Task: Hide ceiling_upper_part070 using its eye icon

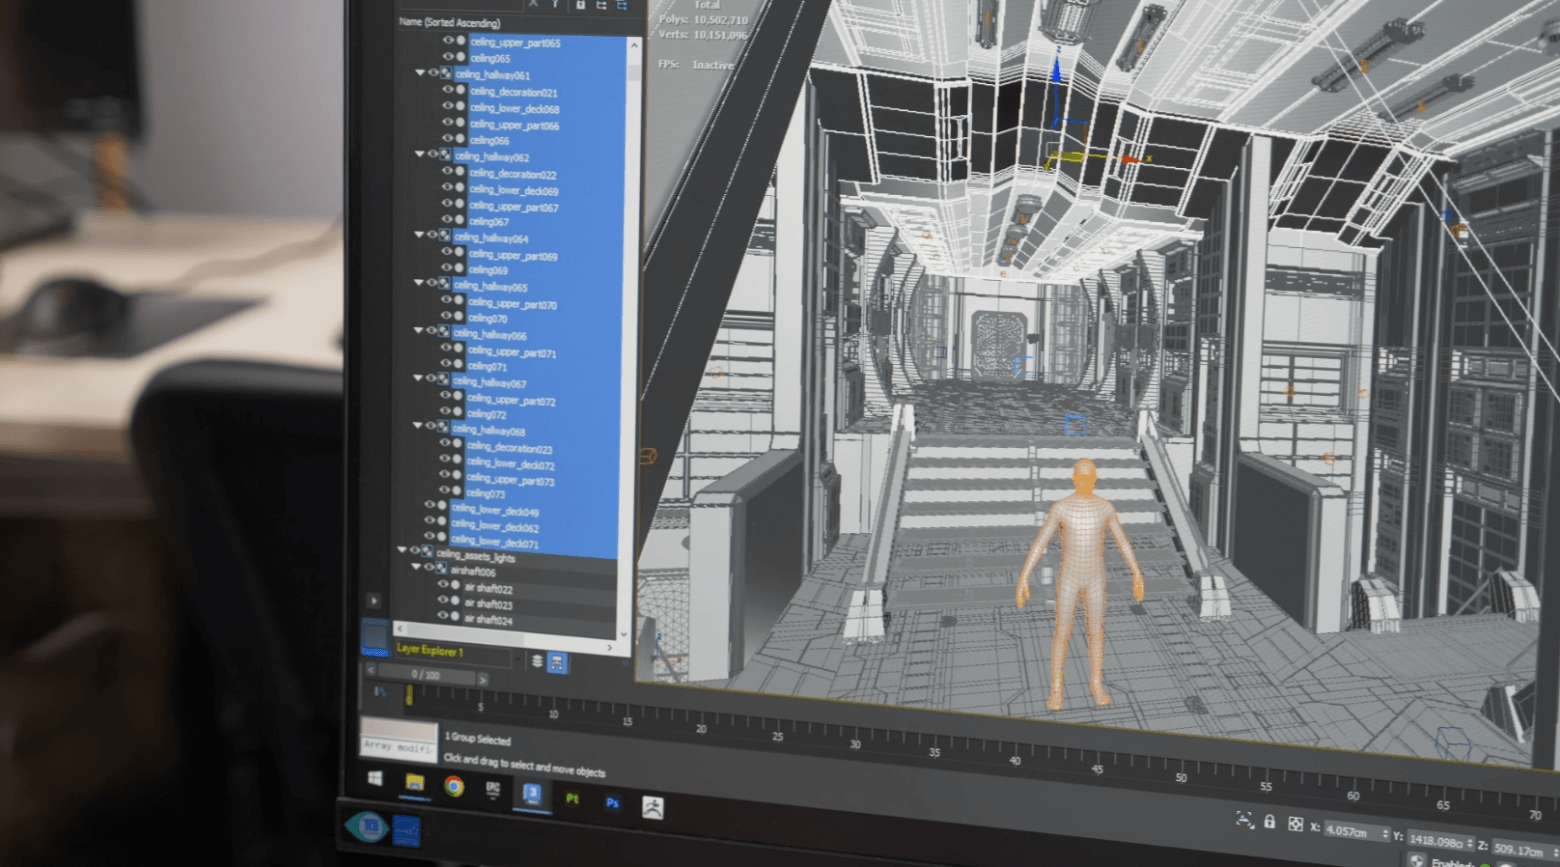Action: (x=446, y=301)
